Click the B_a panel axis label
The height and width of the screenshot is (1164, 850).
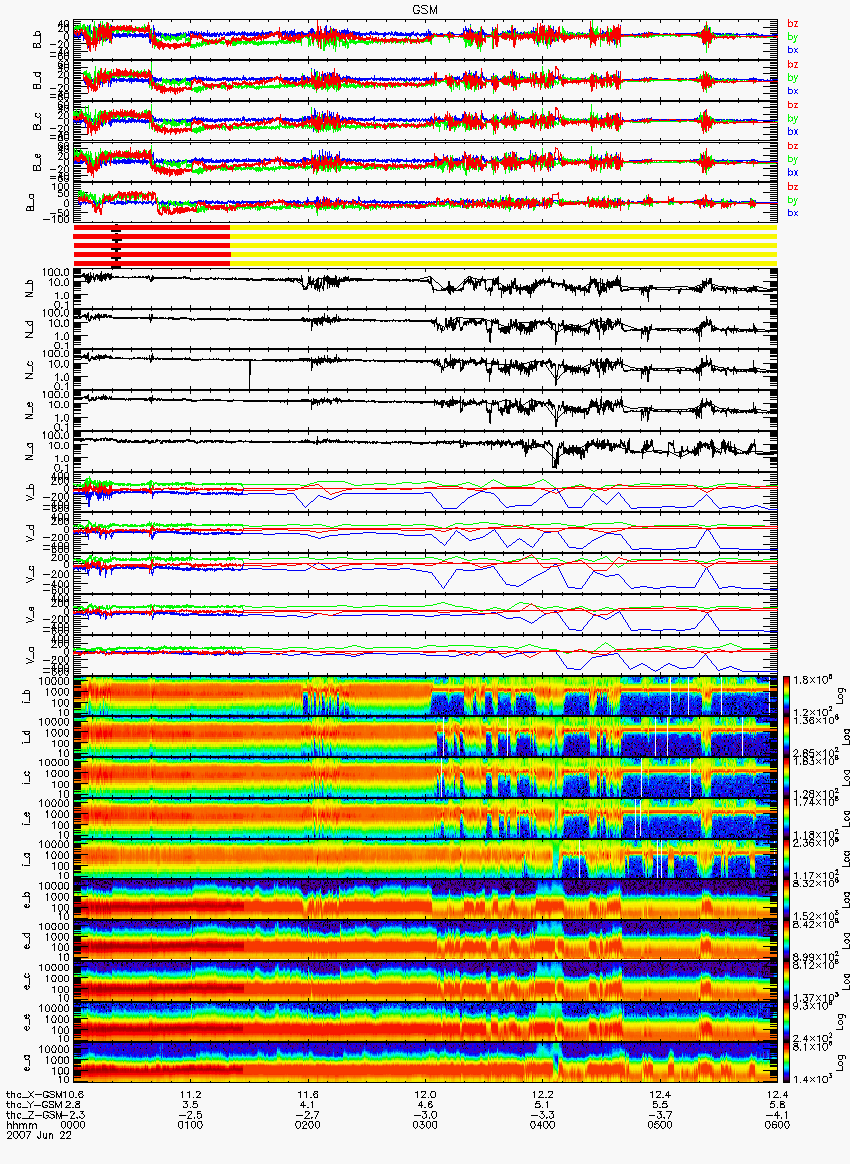tap(30, 203)
